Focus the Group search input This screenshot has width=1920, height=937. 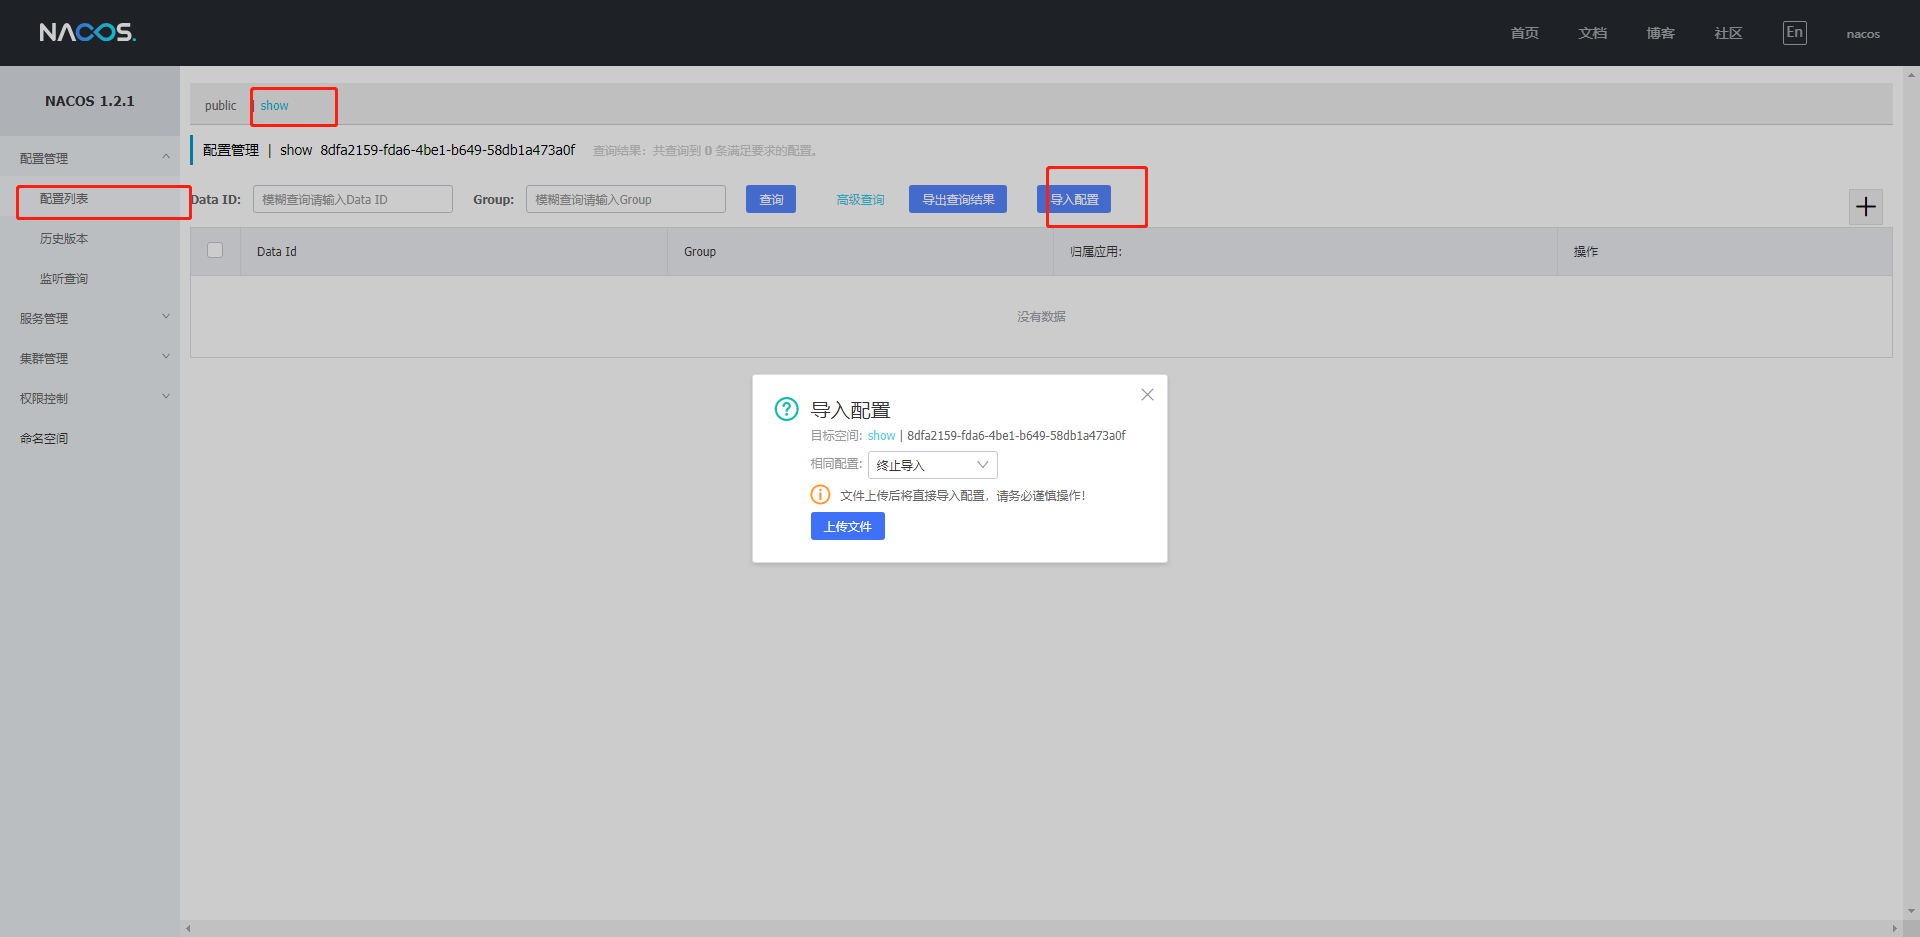point(626,199)
